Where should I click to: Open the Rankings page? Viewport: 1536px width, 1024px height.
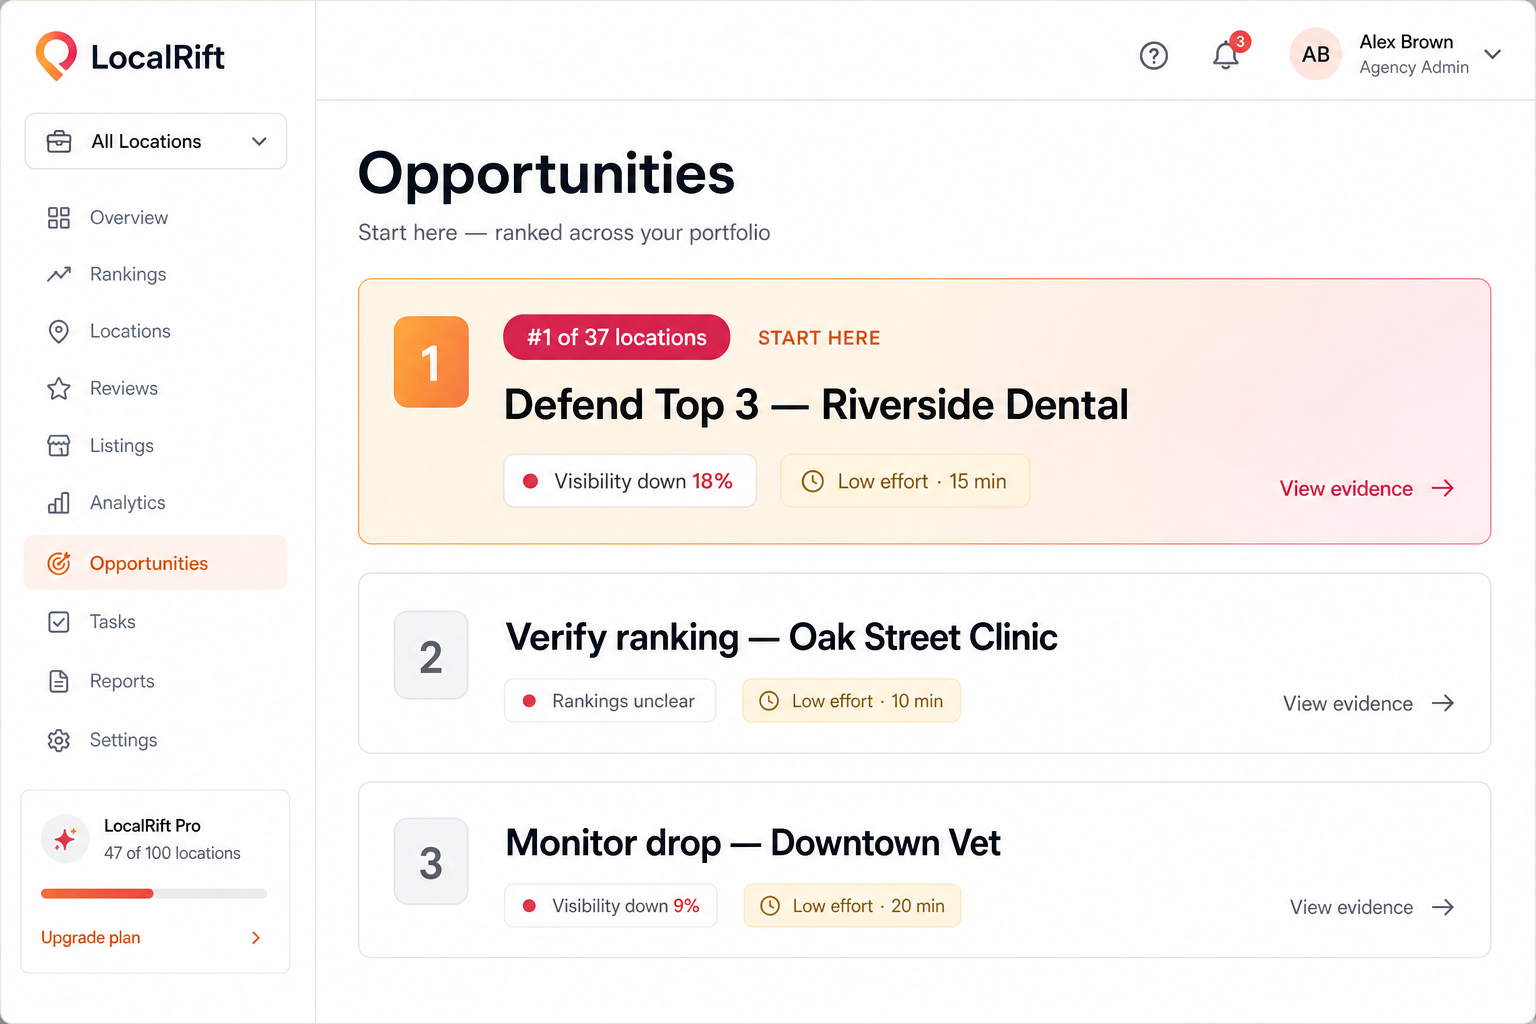tap(156, 274)
